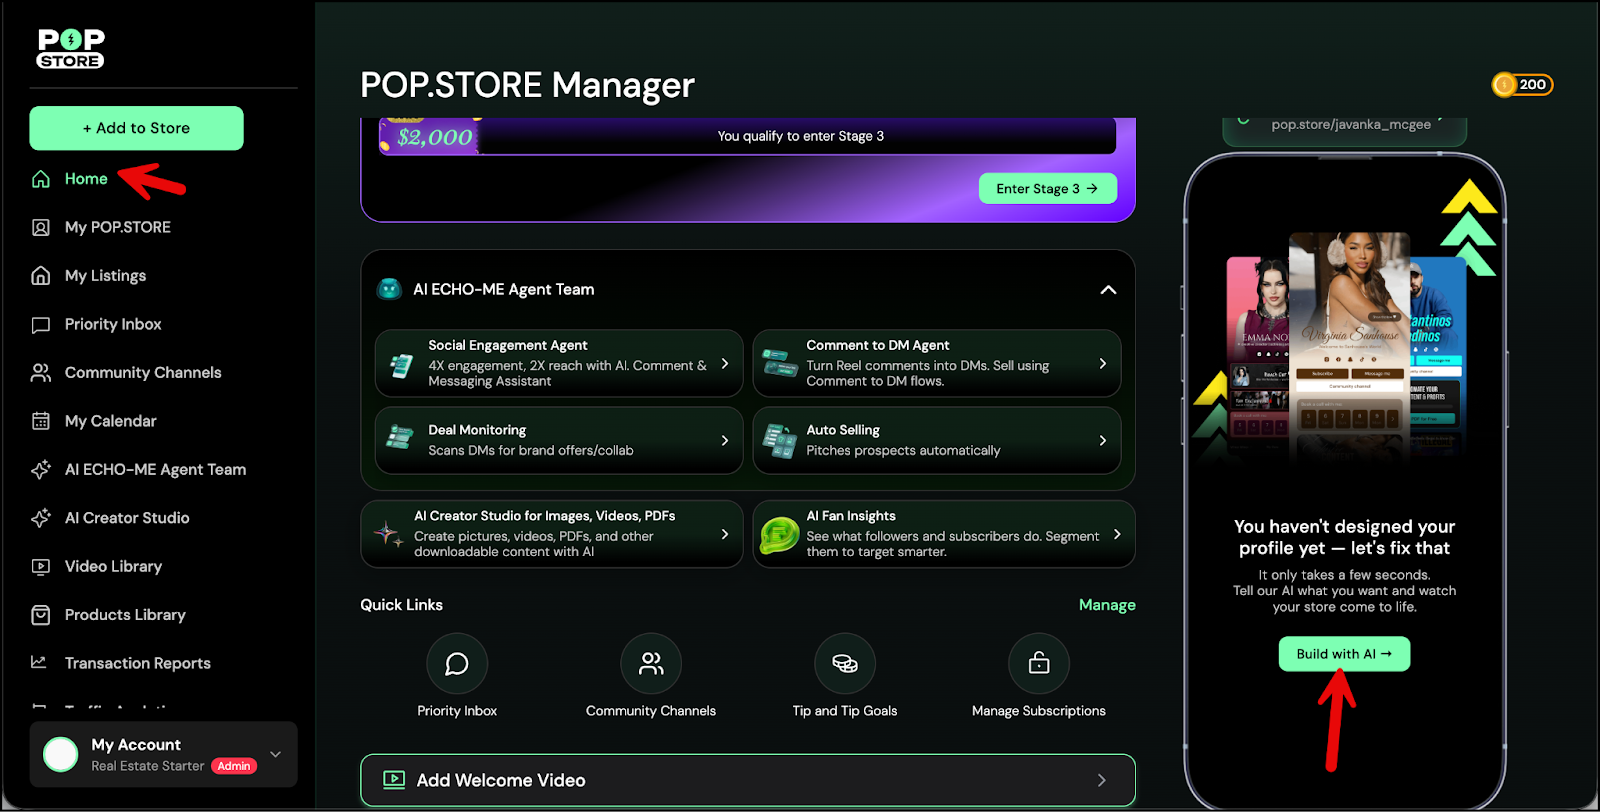1600x812 pixels.
Task: Expand the Add Welcome Video row
Action: [747, 780]
